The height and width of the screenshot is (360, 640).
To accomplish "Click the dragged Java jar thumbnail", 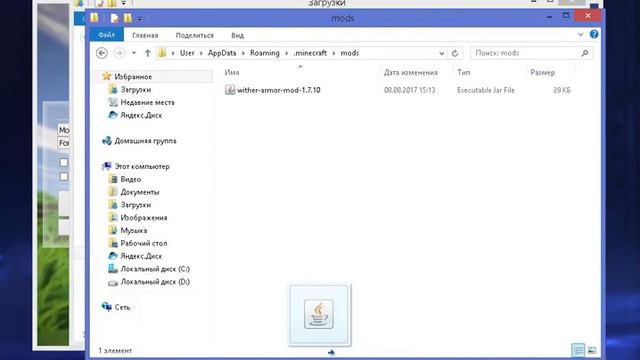I will (x=319, y=314).
